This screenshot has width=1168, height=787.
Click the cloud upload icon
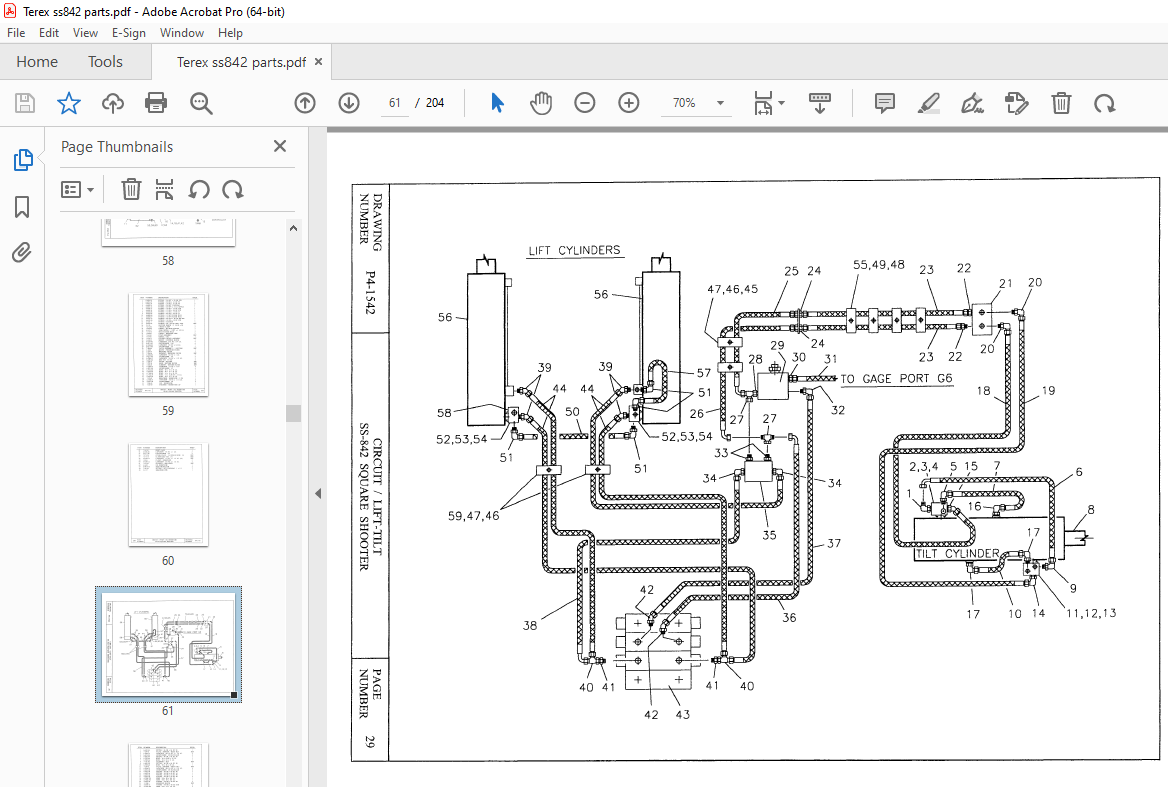[x=112, y=103]
